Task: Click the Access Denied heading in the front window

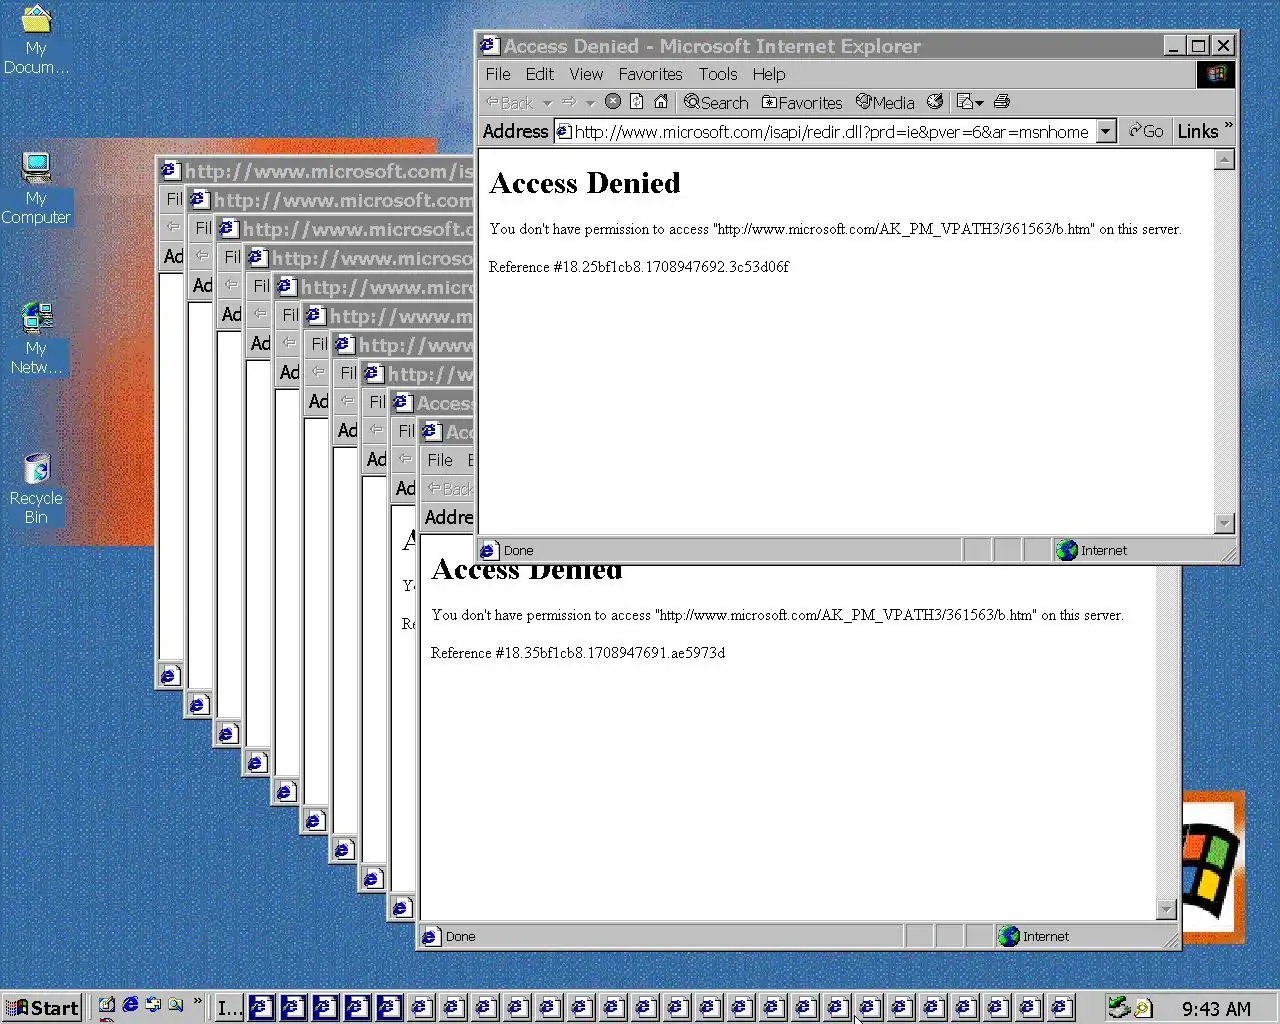Action: (x=585, y=183)
